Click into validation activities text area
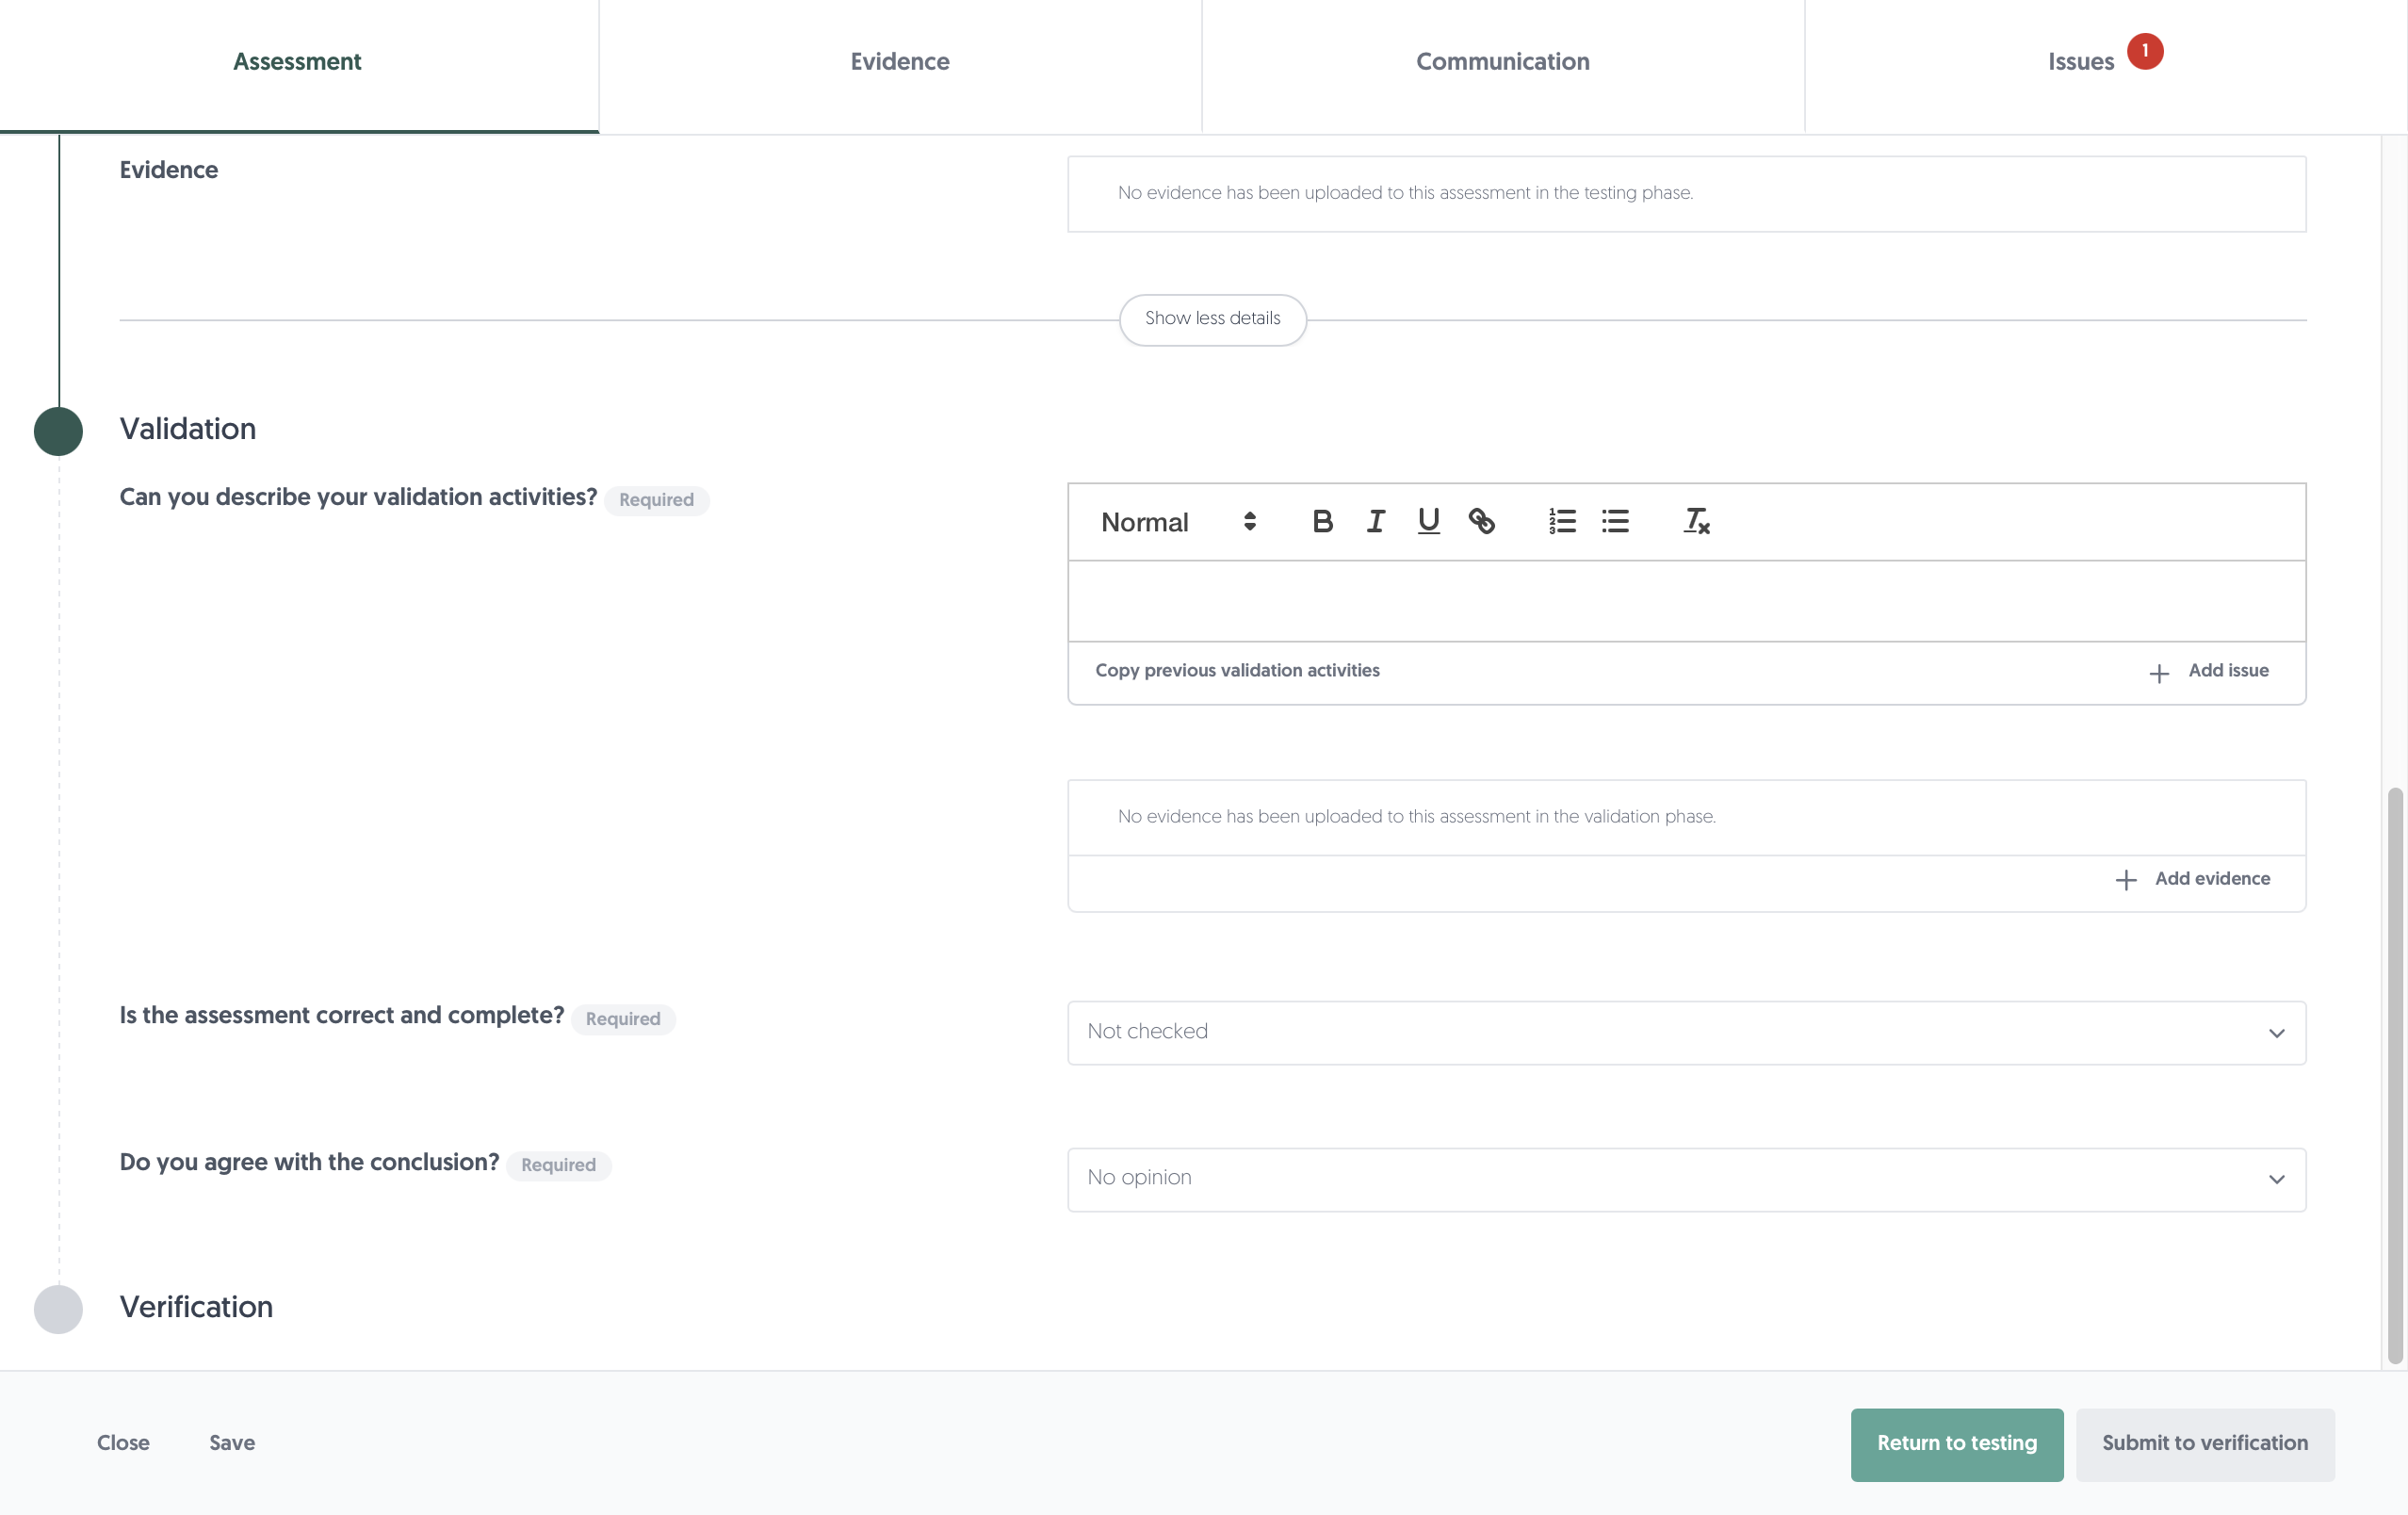This screenshot has height=1515, width=2408. (x=1686, y=601)
